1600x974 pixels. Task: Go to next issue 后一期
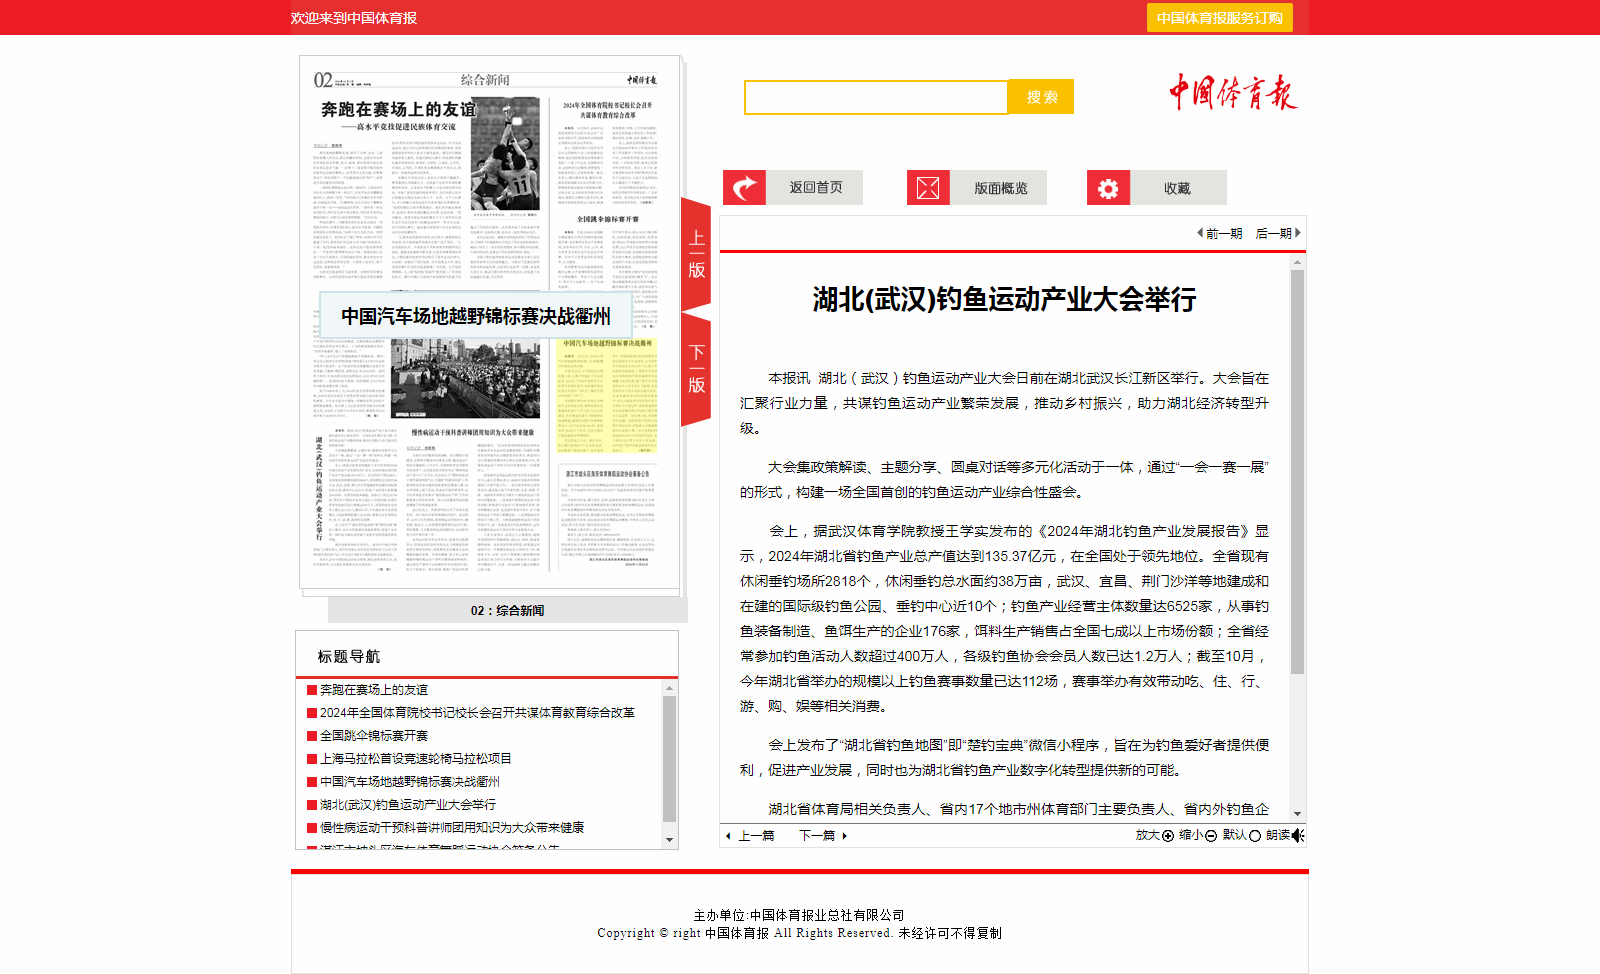click(x=1277, y=233)
